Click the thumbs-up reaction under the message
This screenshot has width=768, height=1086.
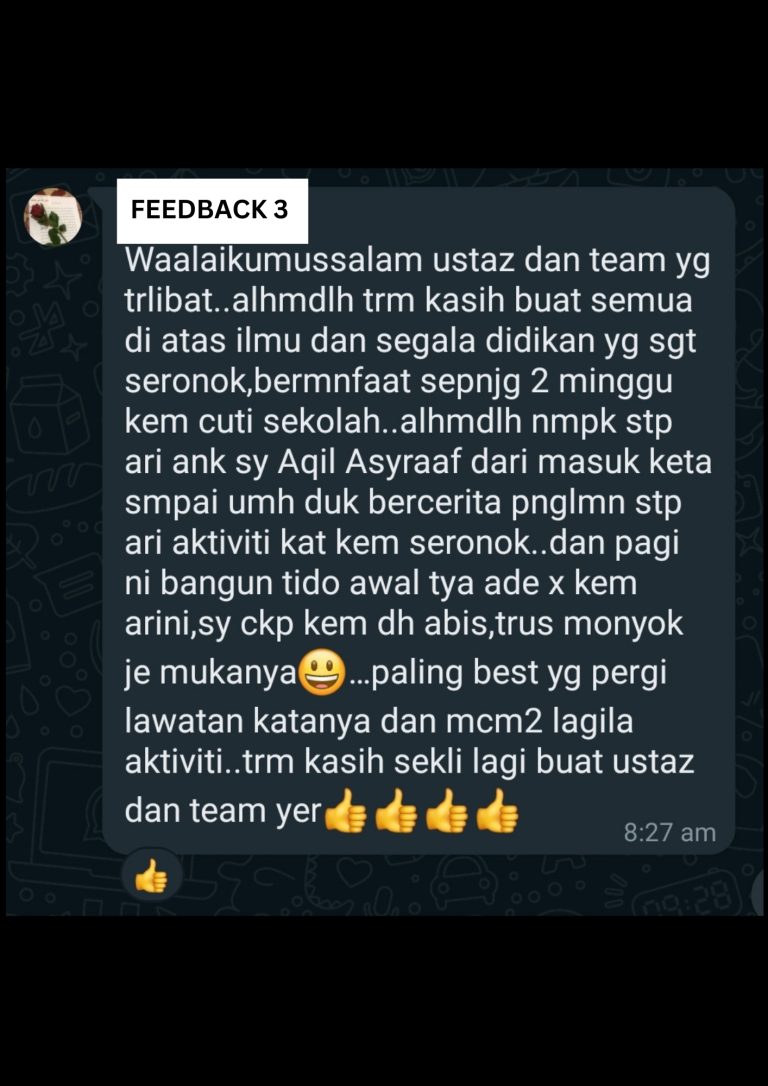(150, 880)
